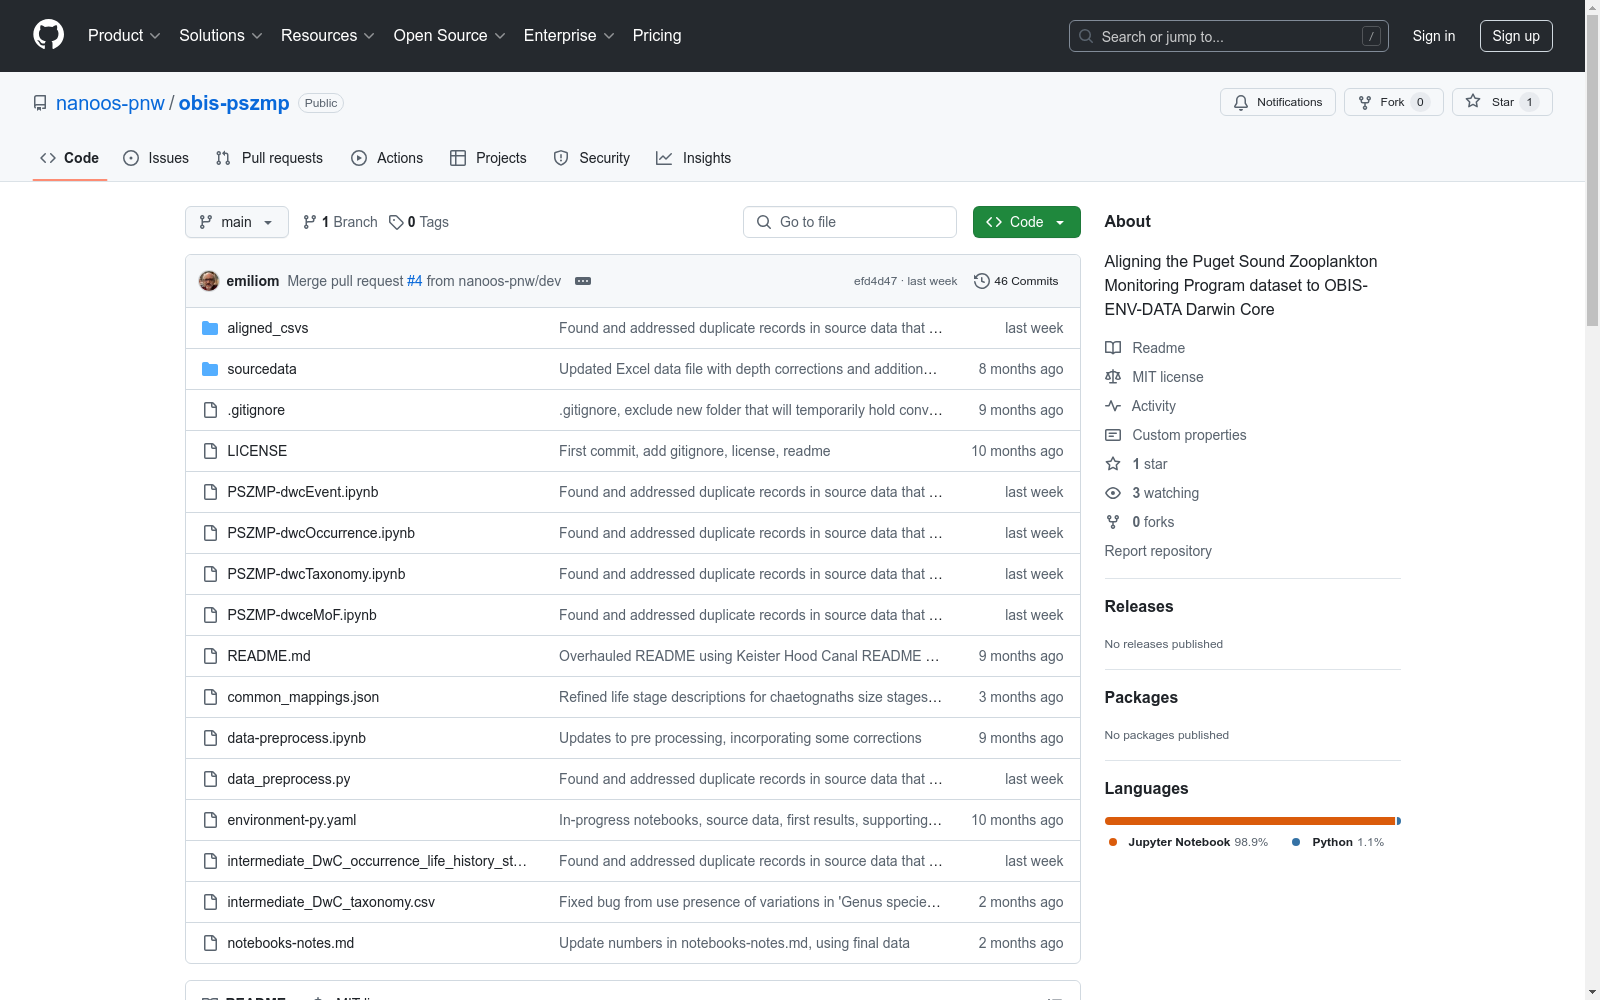Screen dimensions: 1600x1000
Task: Click the Report repository link
Action: tap(1158, 551)
